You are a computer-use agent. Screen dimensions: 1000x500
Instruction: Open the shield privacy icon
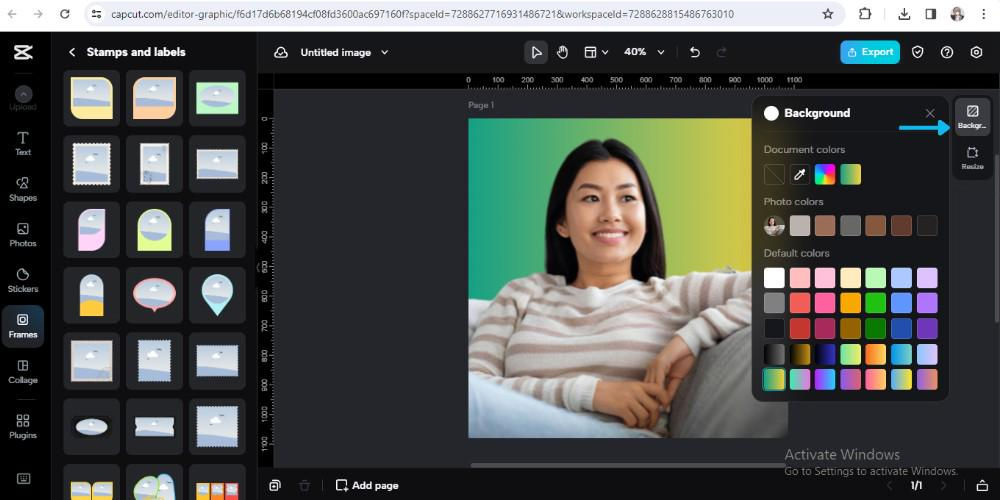click(917, 52)
